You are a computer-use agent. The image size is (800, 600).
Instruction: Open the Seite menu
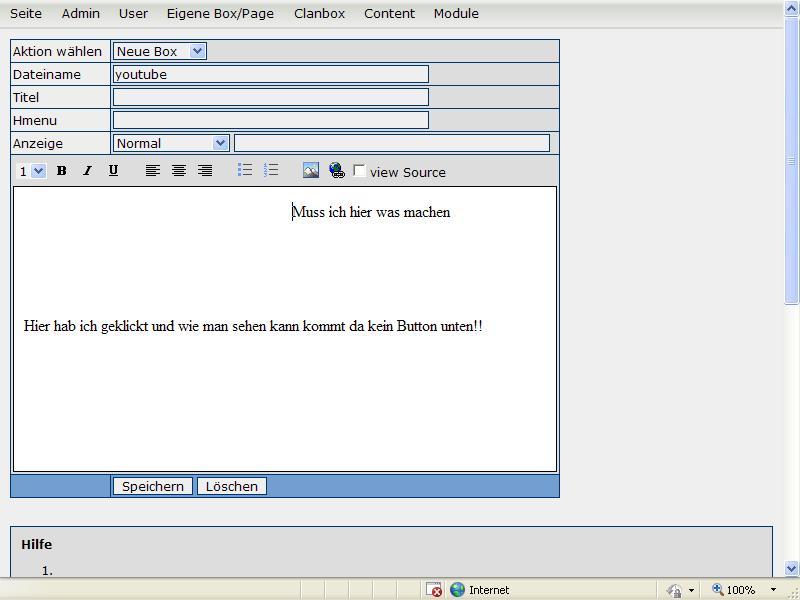[x=26, y=14]
